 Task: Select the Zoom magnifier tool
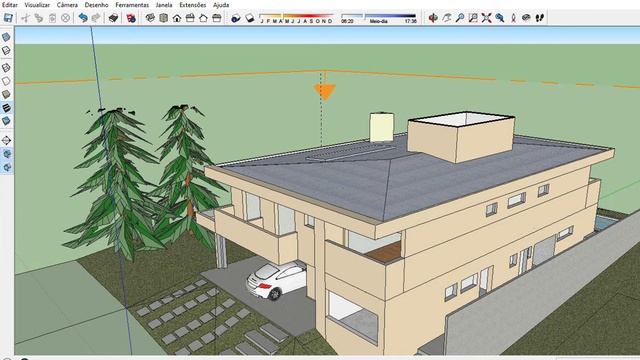pos(460,18)
